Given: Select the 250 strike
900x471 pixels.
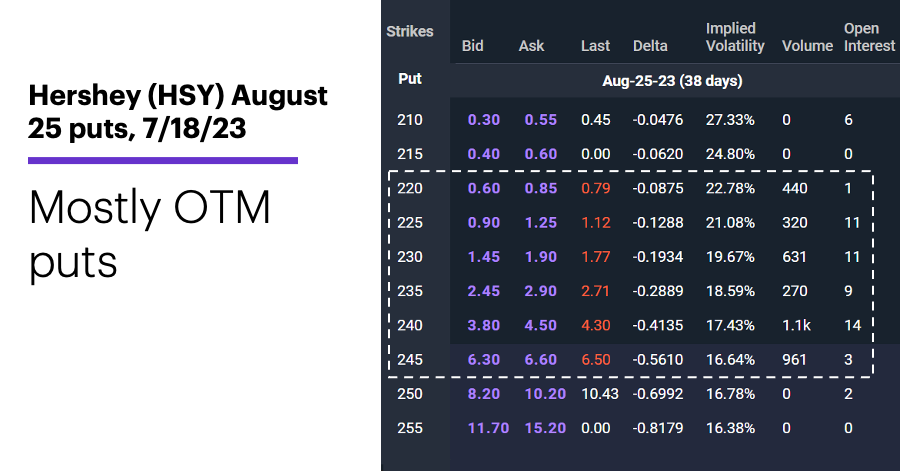Looking at the screenshot, I should (x=410, y=394).
